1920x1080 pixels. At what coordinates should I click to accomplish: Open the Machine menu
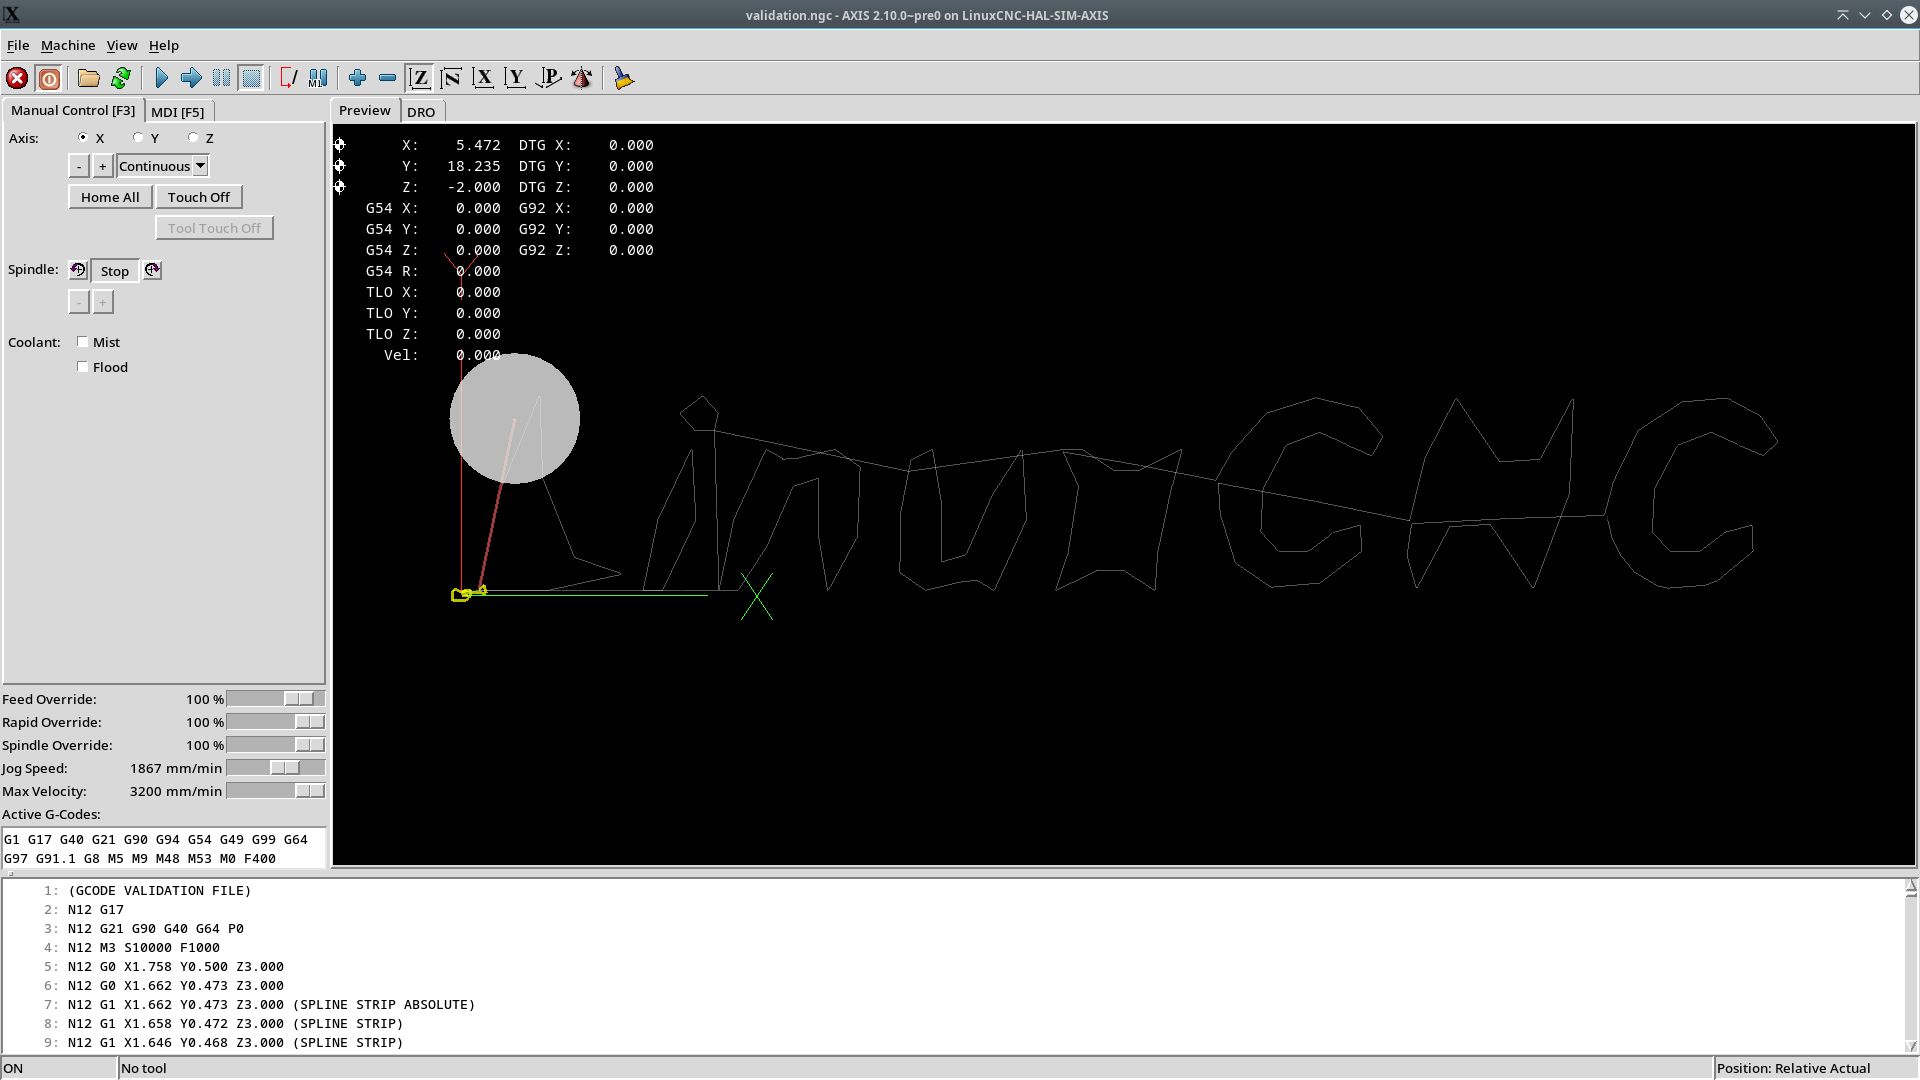pyautogui.click(x=68, y=45)
